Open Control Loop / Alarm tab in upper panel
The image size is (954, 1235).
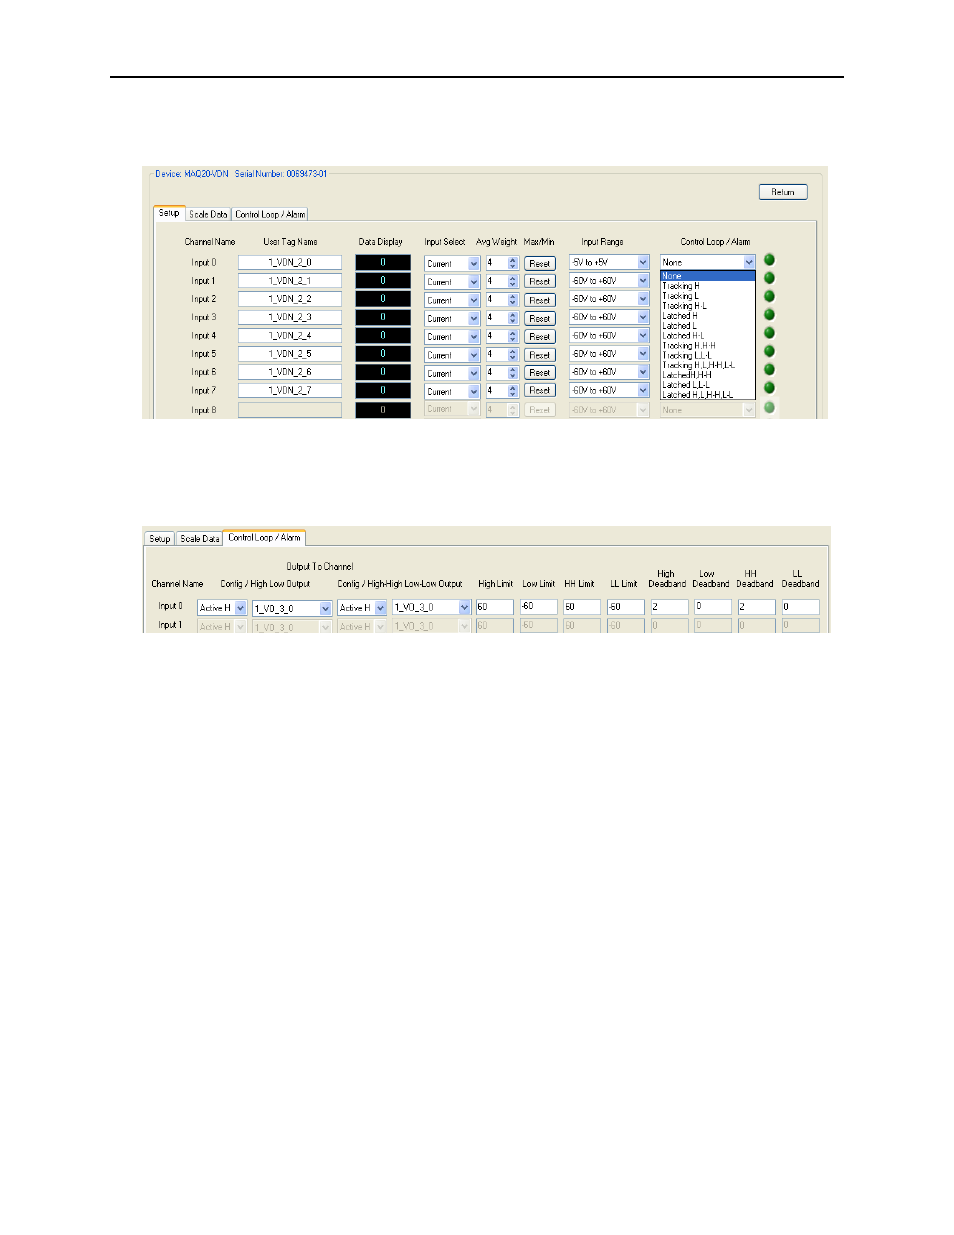tap(270, 214)
